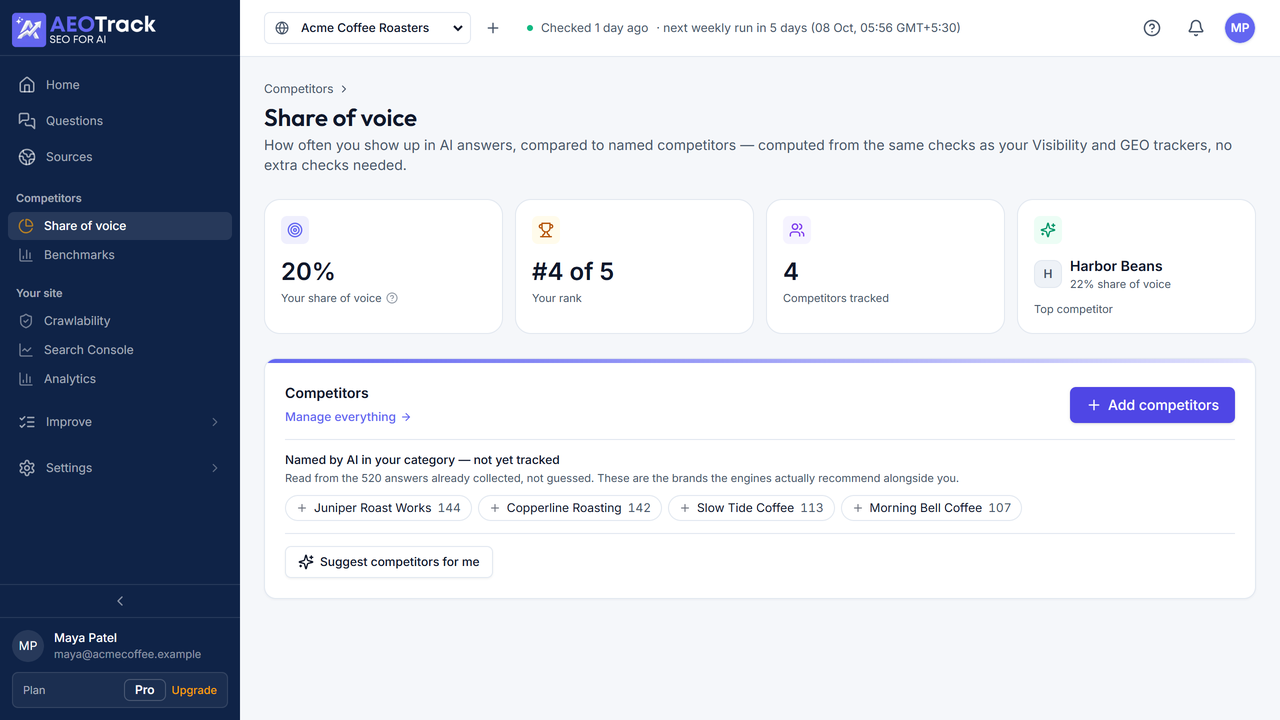Click the AEOTrack logo icon
This screenshot has height=720, width=1280.
29,29
